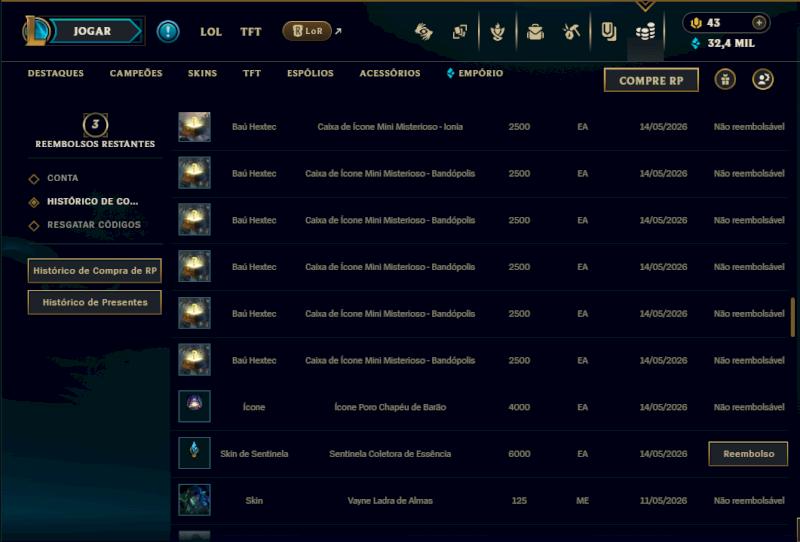Open the crest and wings icon
The height and width of the screenshot is (542, 800).
(497, 32)
